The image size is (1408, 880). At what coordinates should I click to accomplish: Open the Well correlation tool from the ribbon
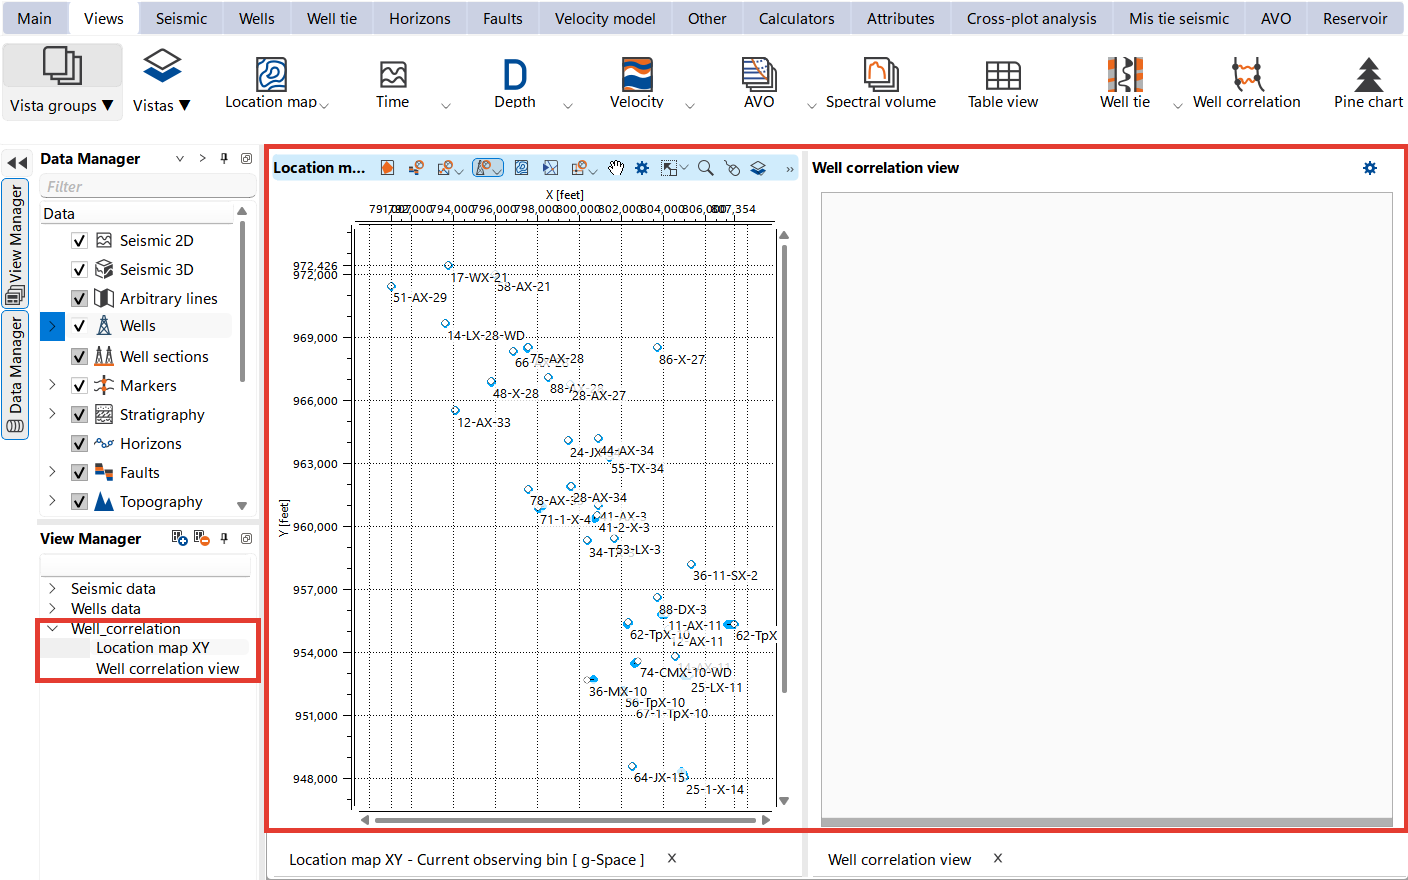pos(1246,80)
